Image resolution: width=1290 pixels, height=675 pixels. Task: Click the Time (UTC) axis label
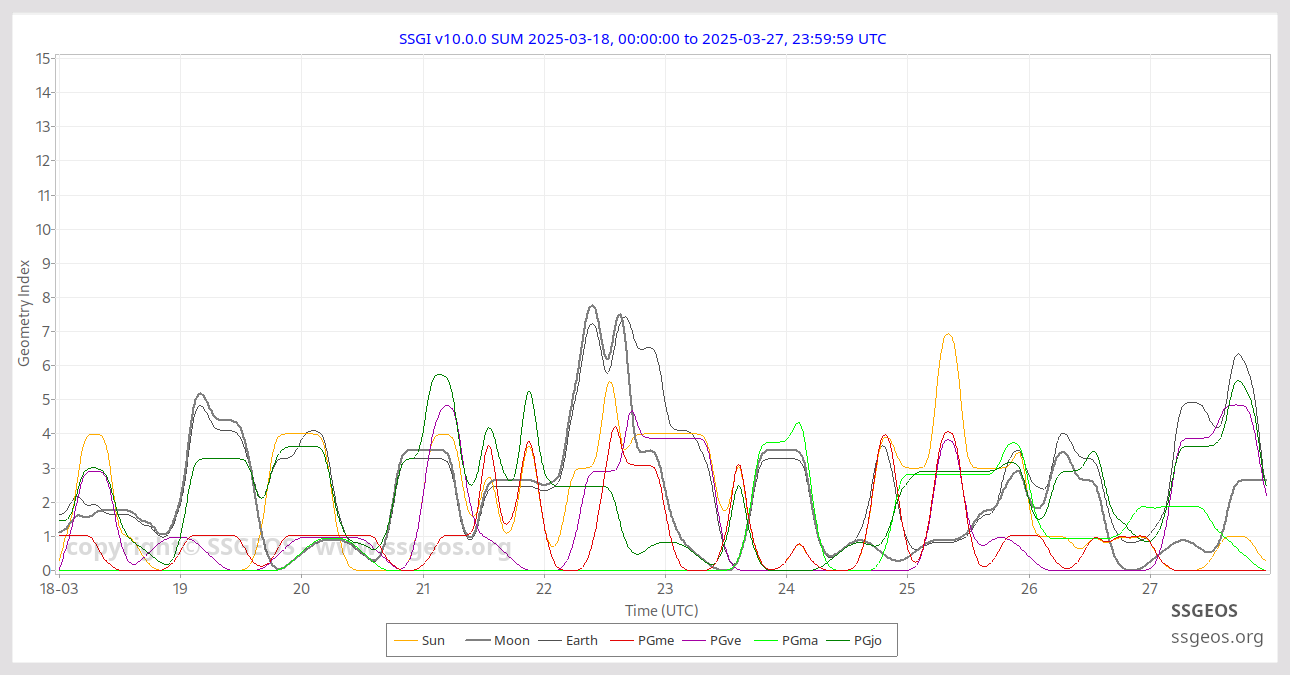click(x=661, y=610)
